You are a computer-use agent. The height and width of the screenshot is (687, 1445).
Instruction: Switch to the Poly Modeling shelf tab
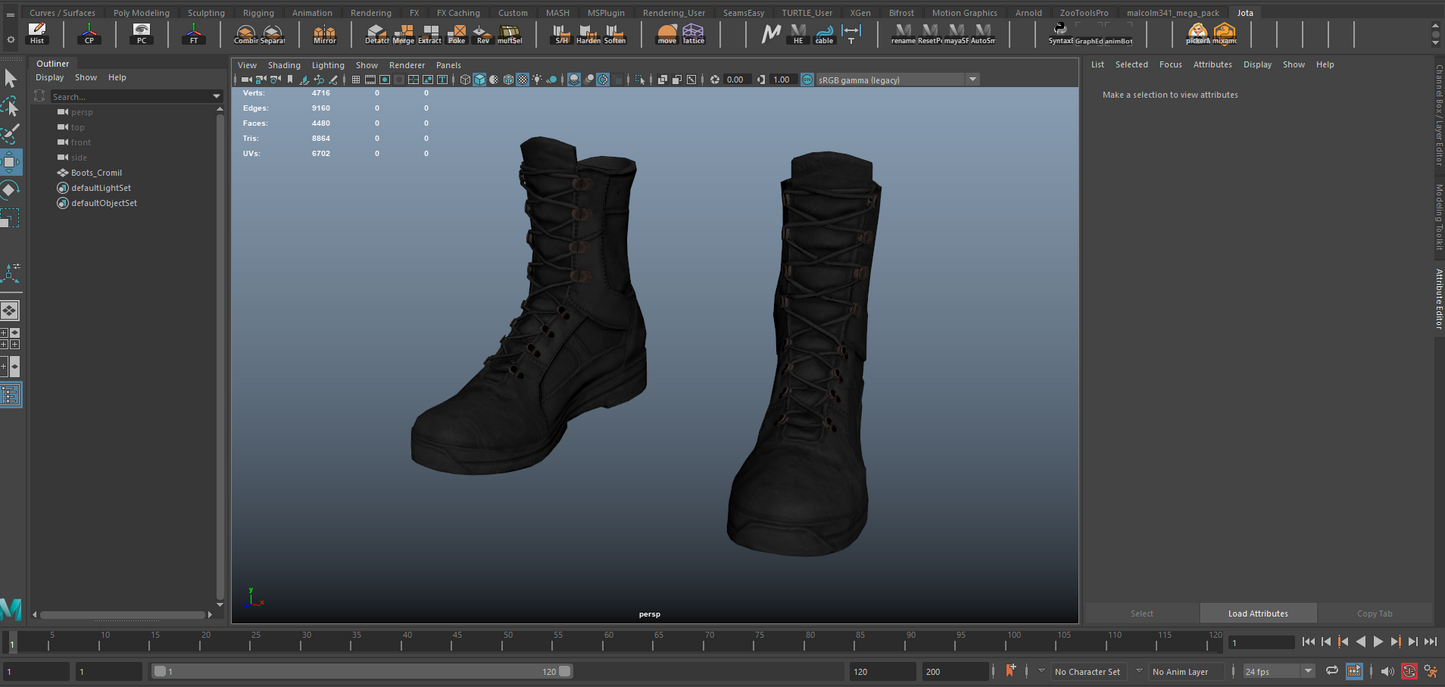[141, 13]
